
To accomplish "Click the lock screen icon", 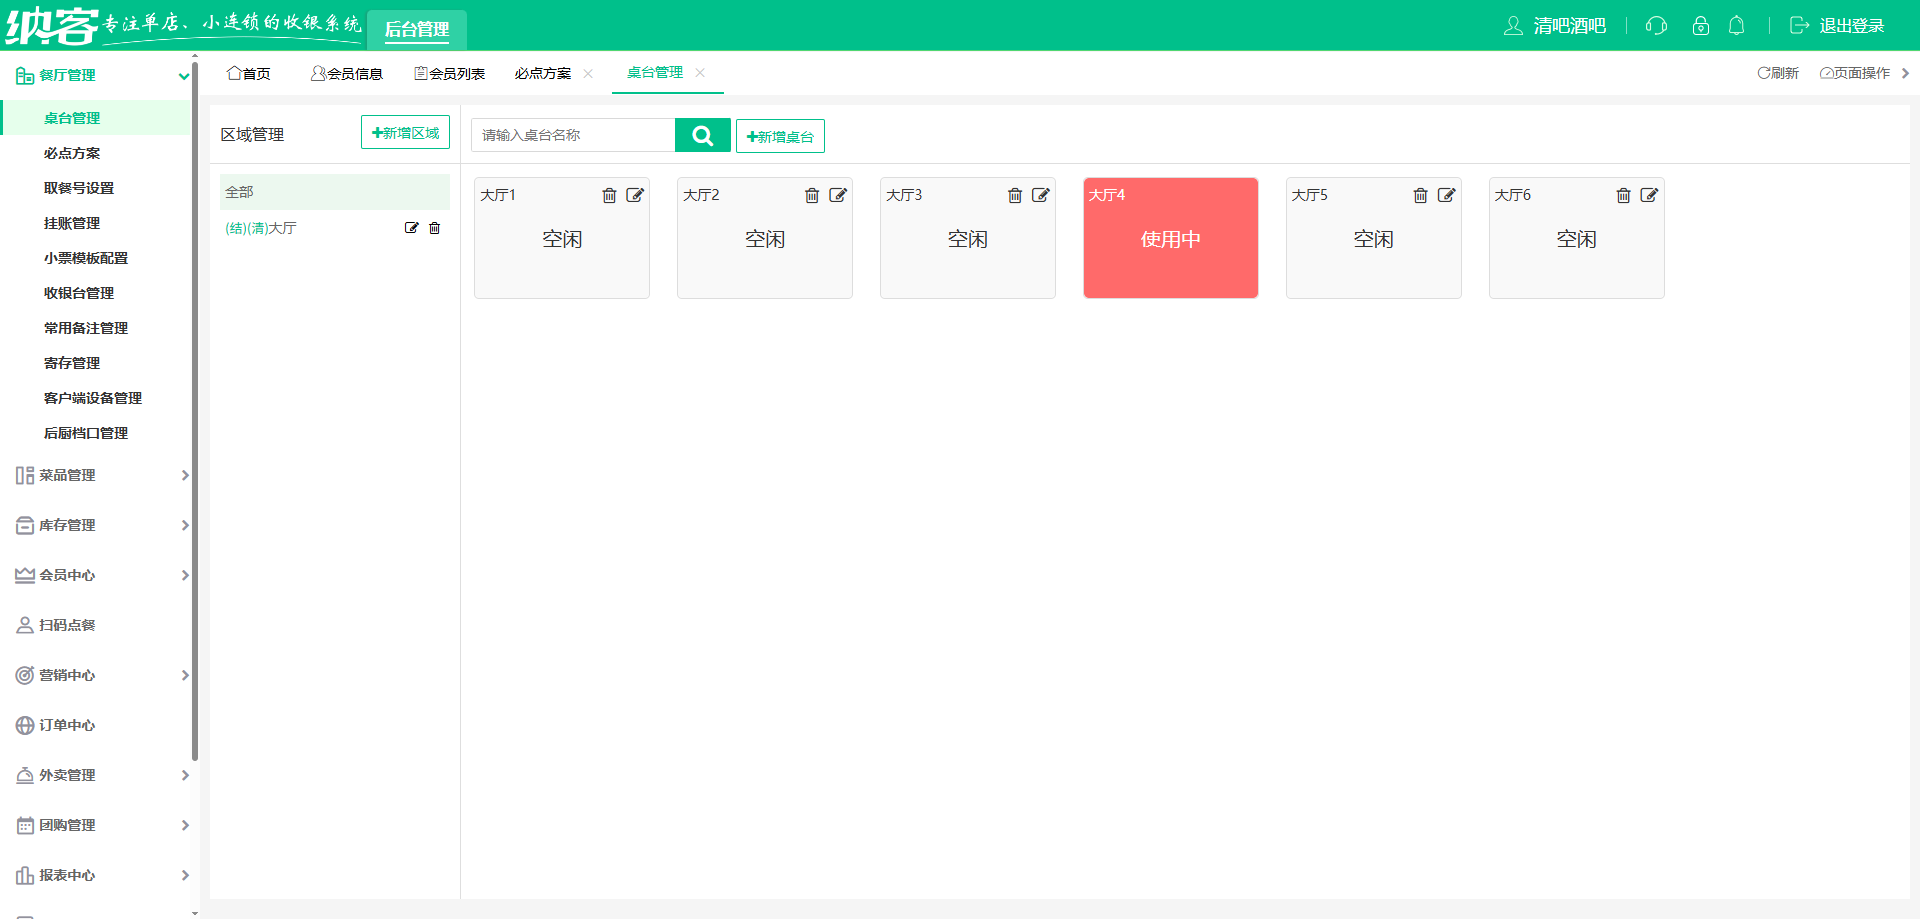I will click(1700, 26).
